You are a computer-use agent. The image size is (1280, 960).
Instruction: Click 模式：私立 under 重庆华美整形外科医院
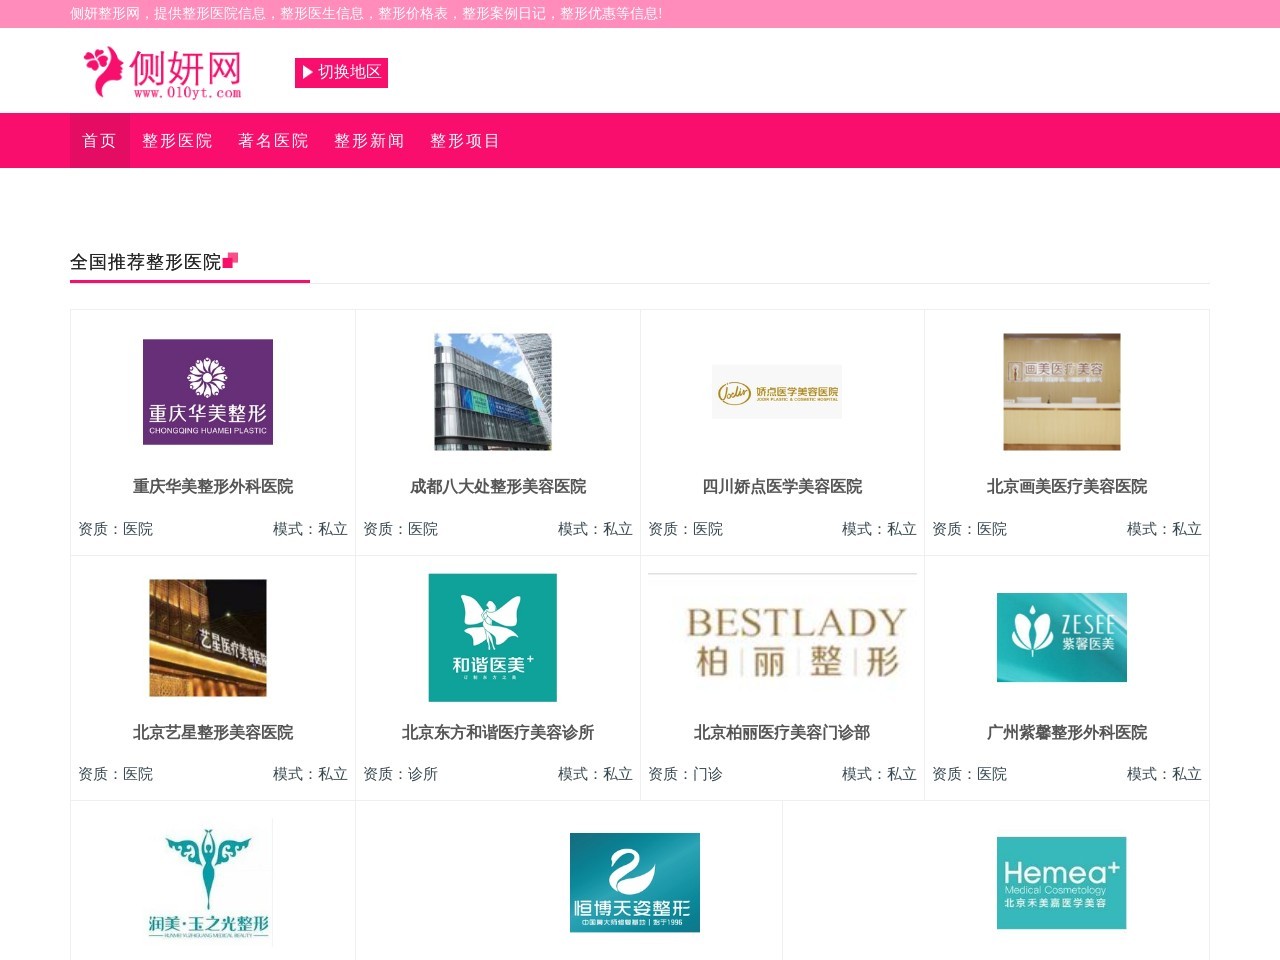click(x=310, y=529)
